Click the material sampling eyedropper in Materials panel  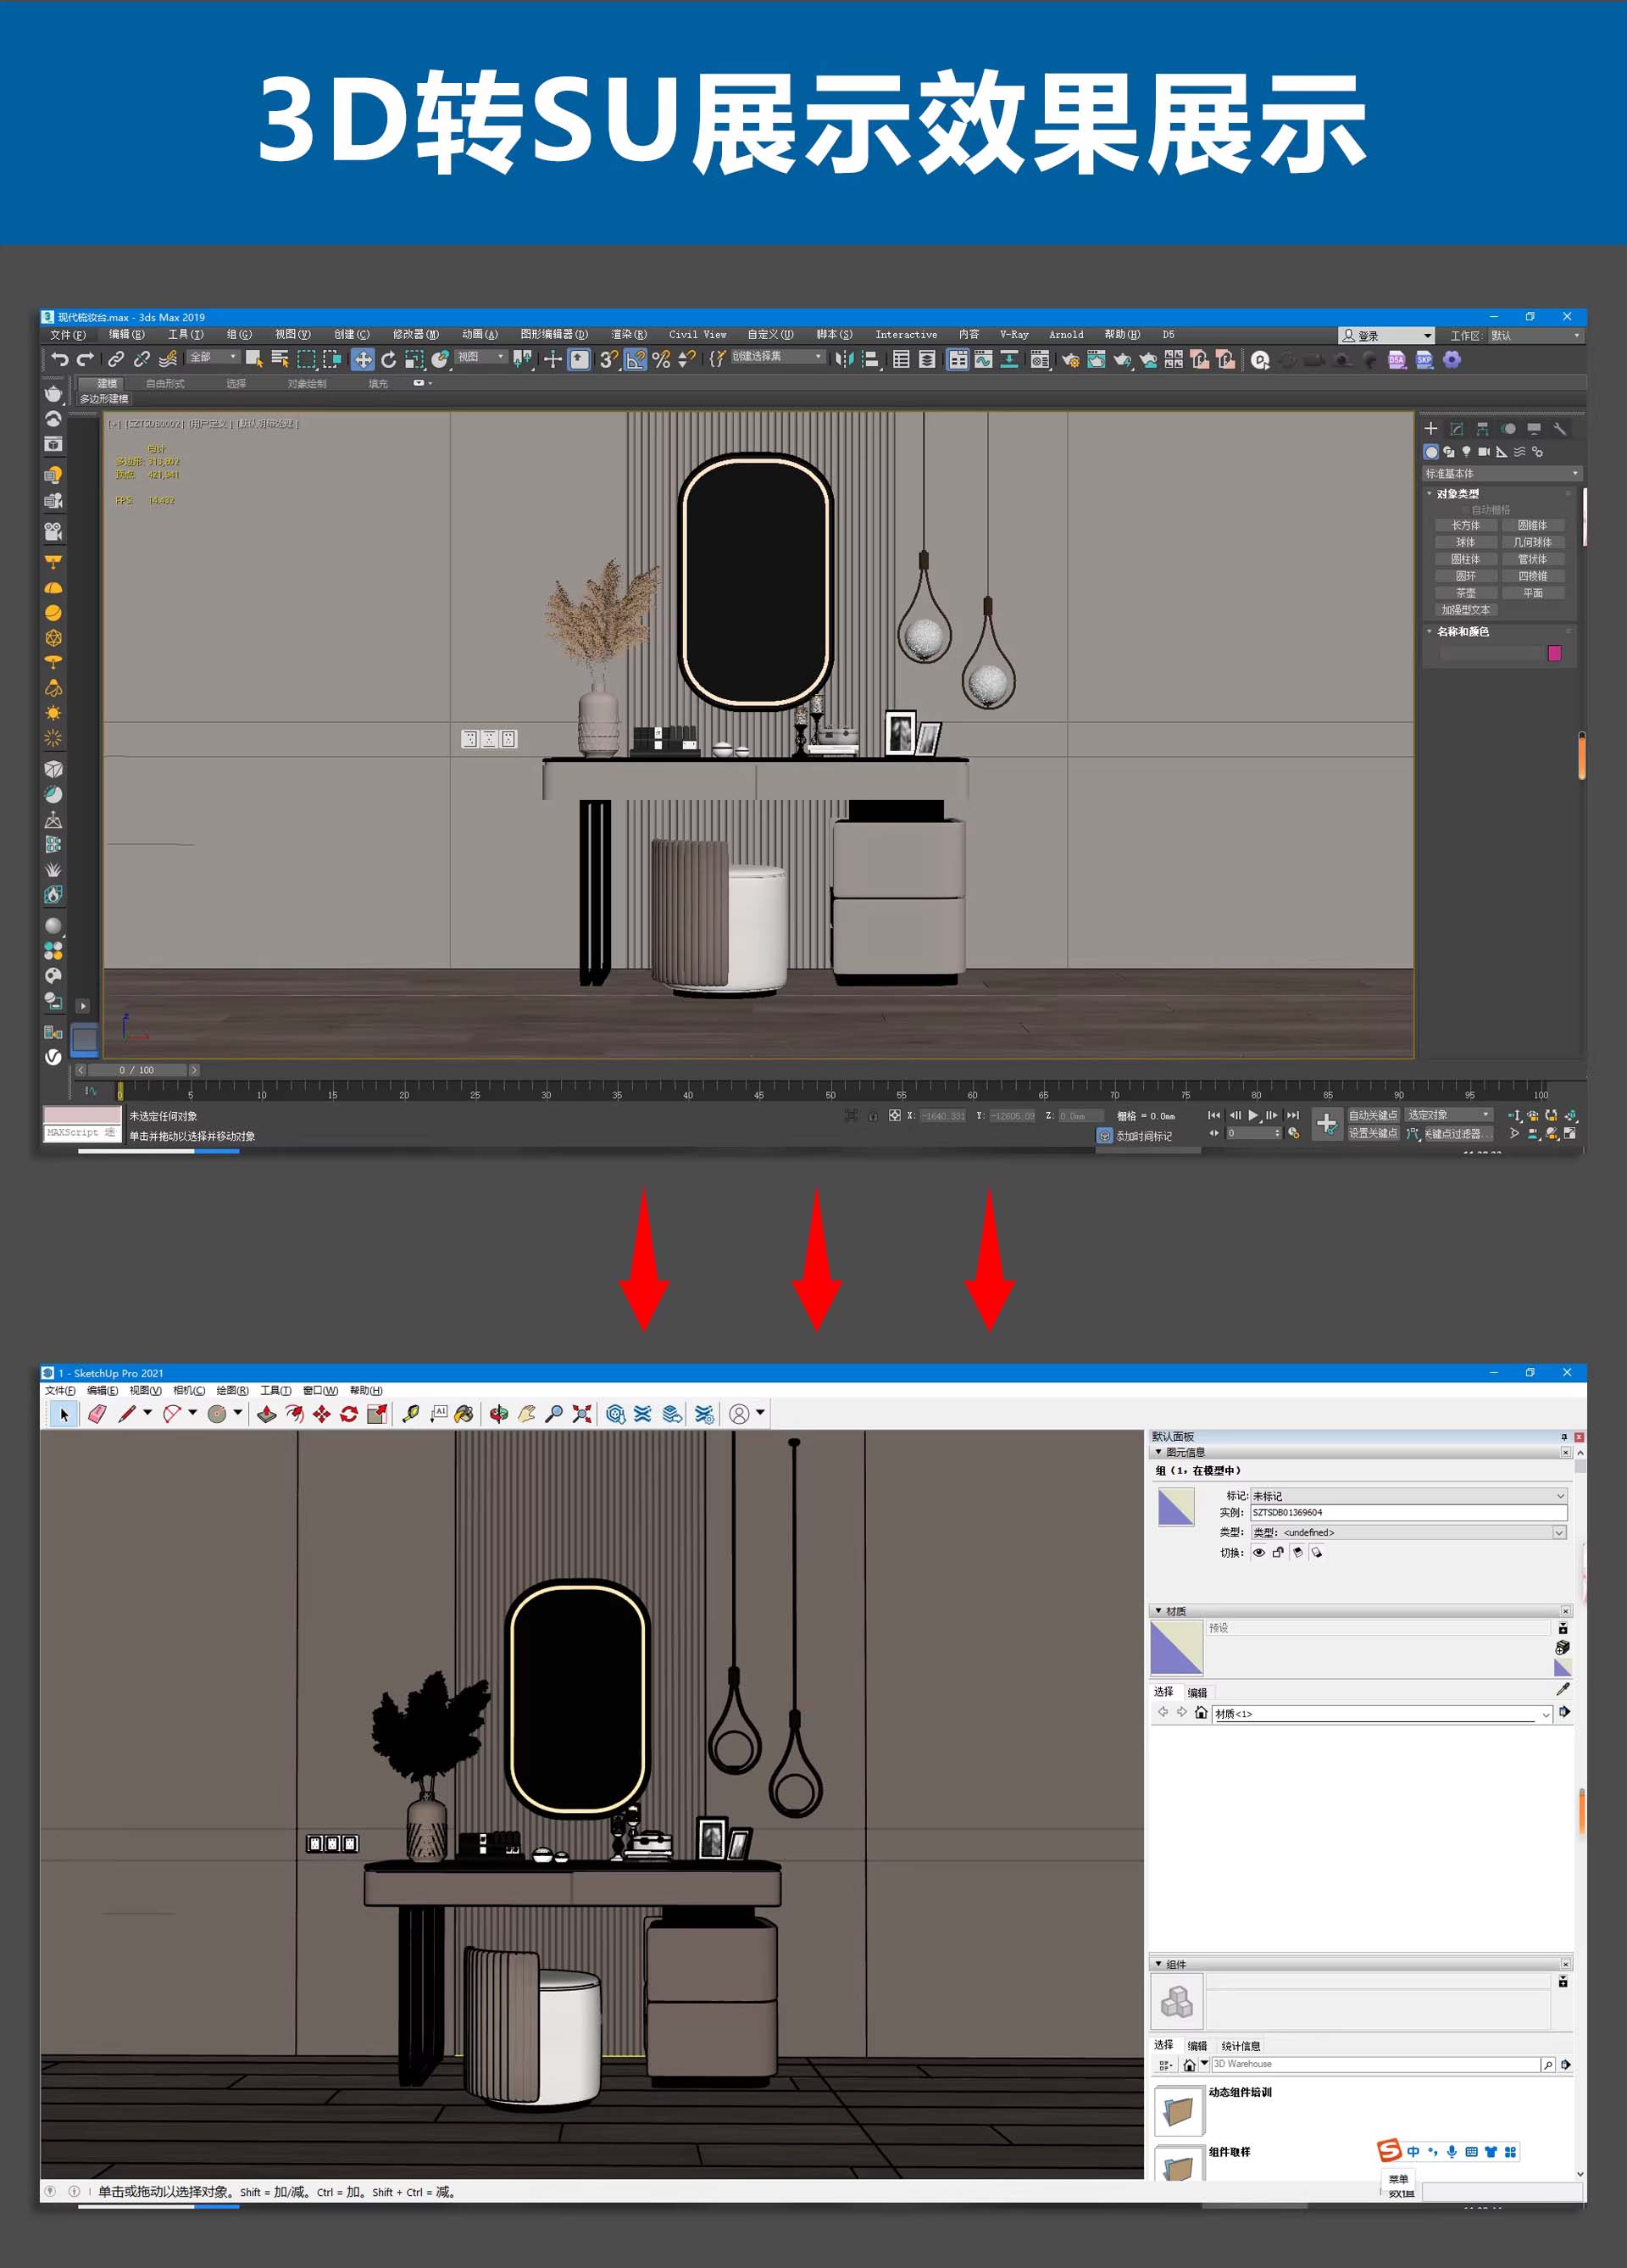(x=1562, y=1690)
